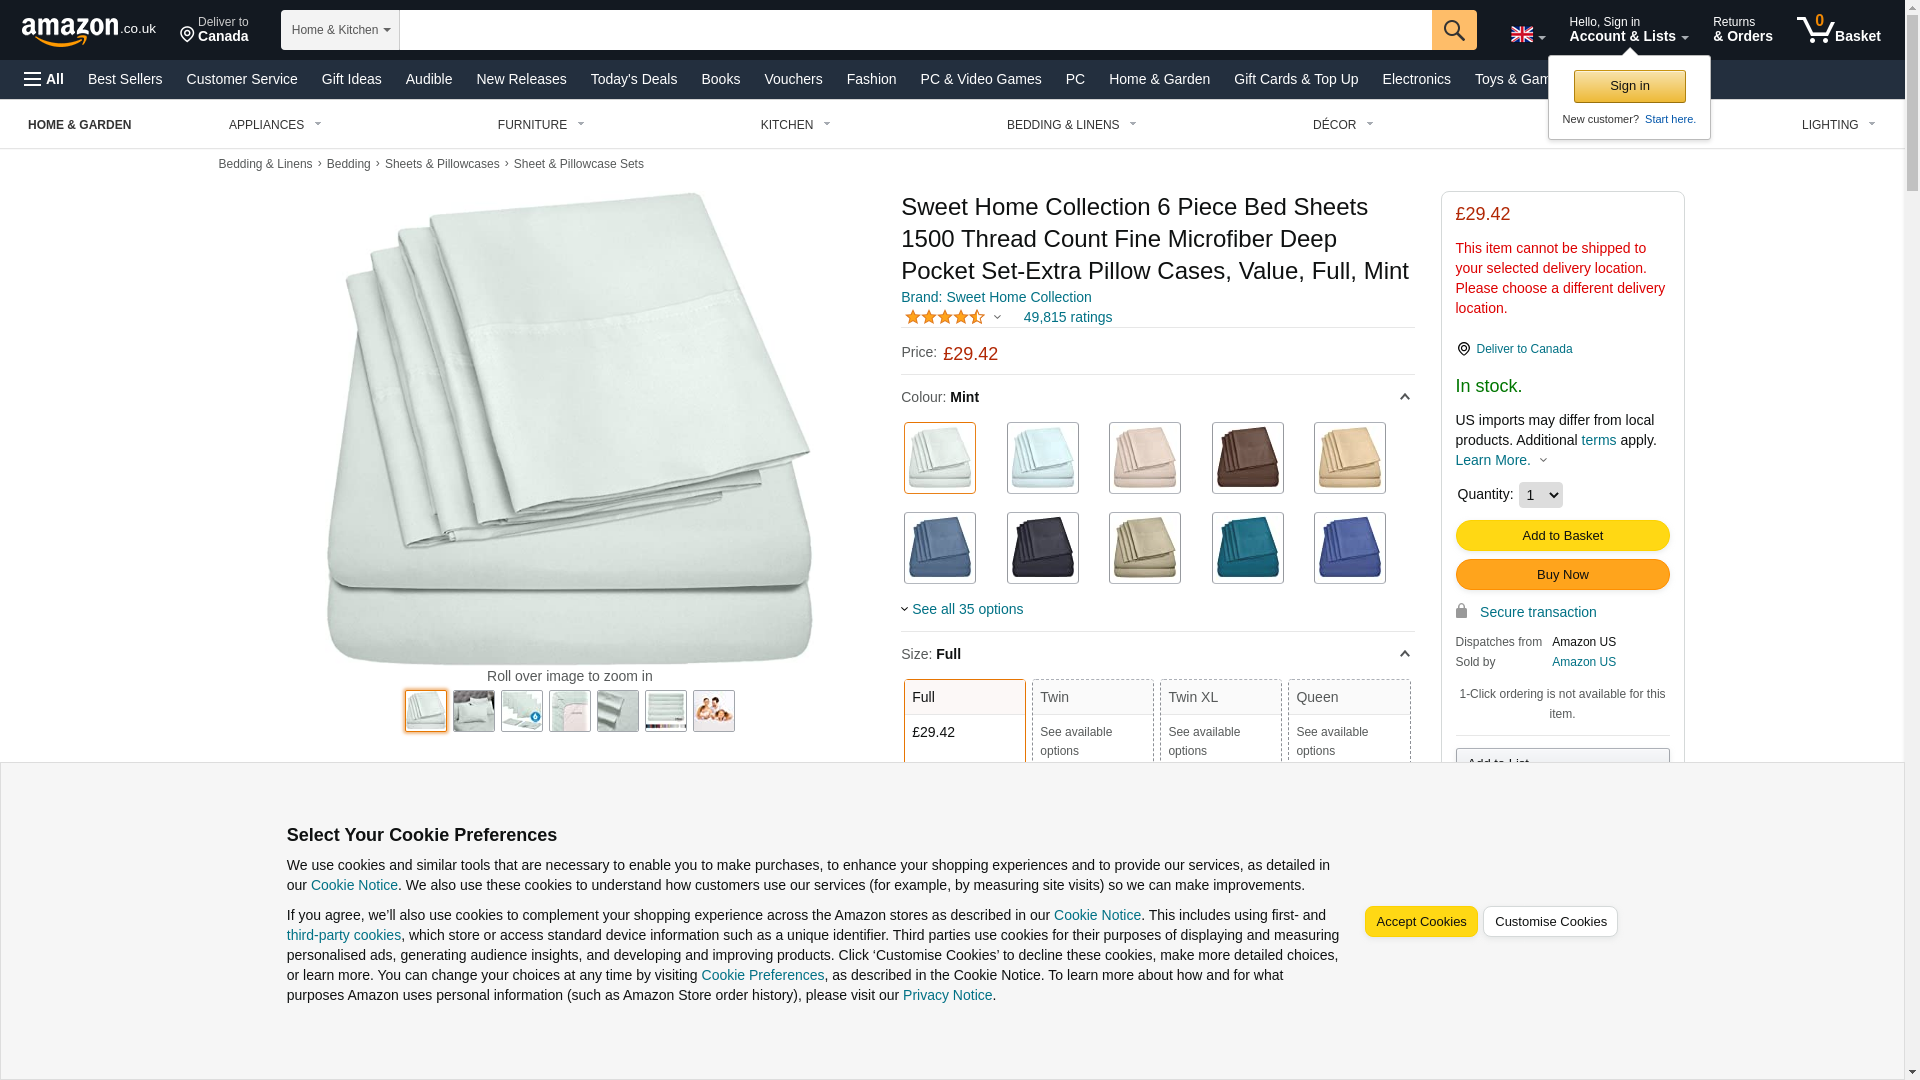Click the Secure transaction lock link
The height and width of the screenshot is (1080, 1920).
click(x=1537, y=612)
